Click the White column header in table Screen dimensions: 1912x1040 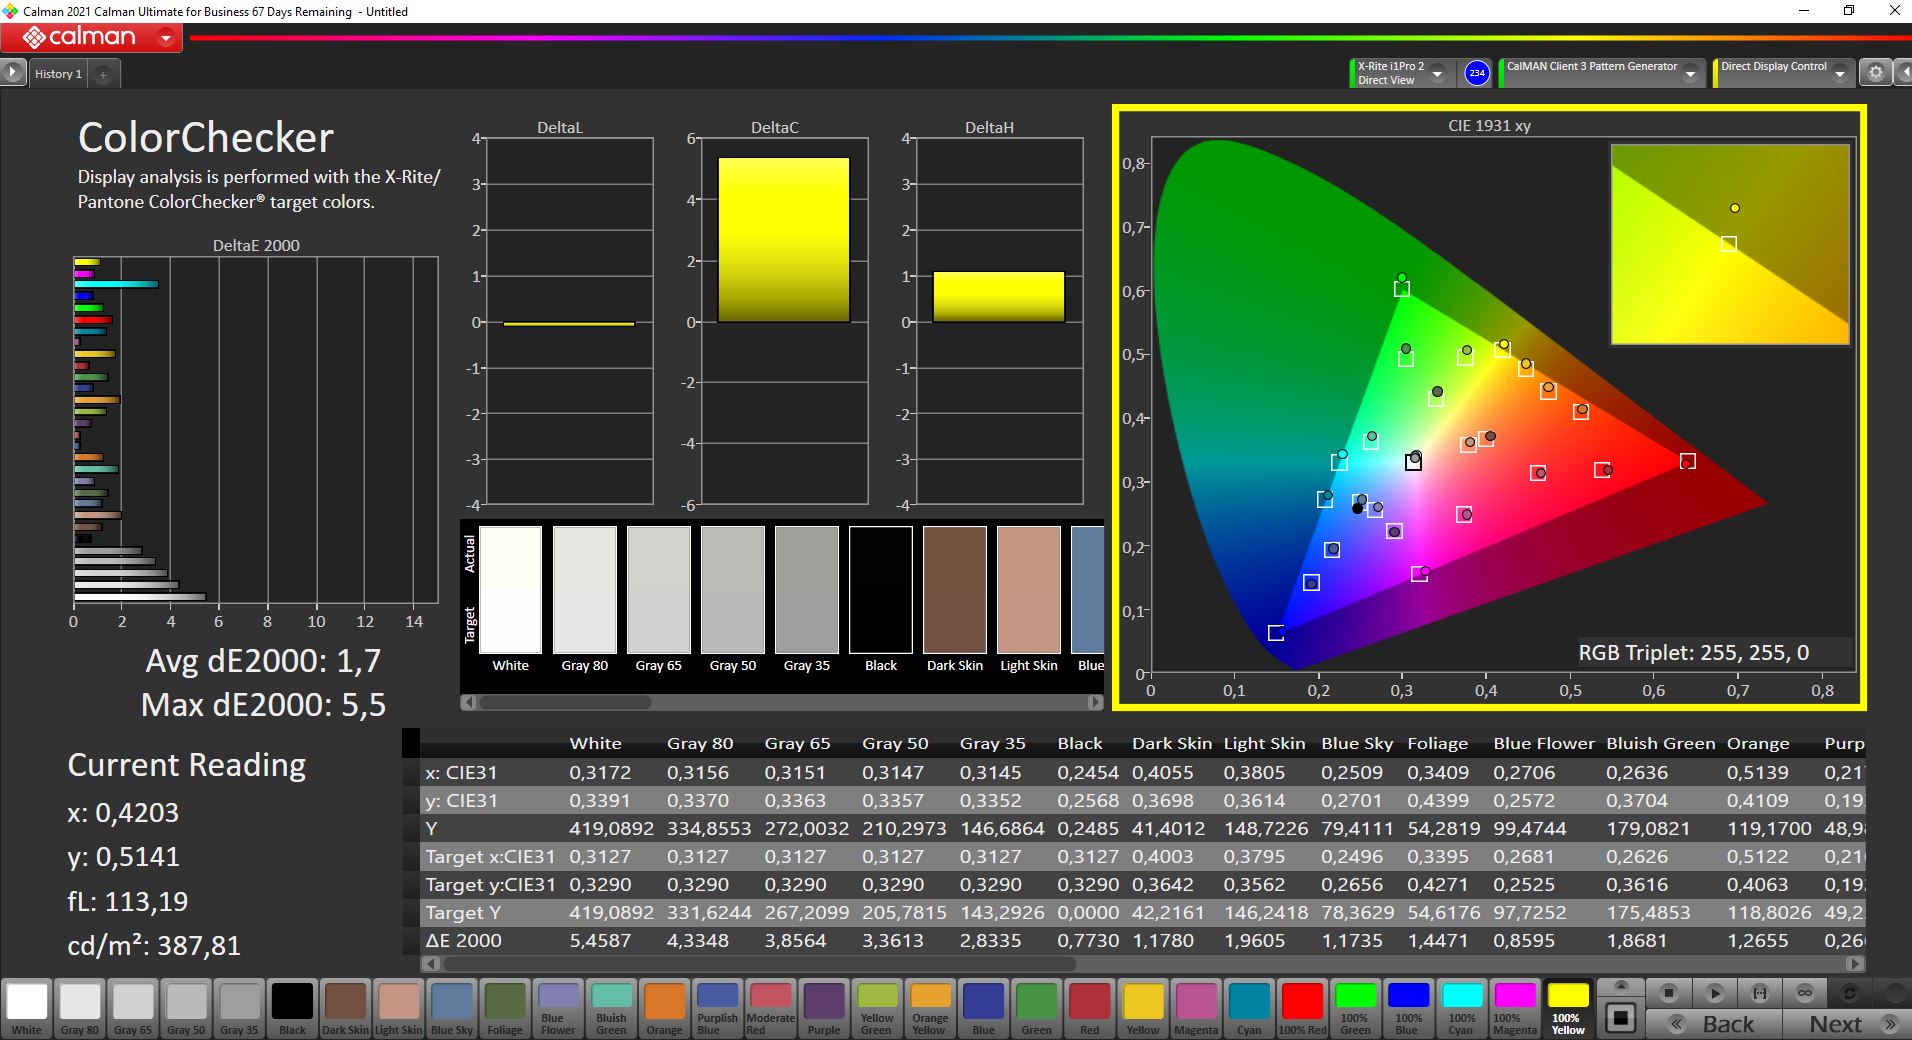tap(595, 743)
